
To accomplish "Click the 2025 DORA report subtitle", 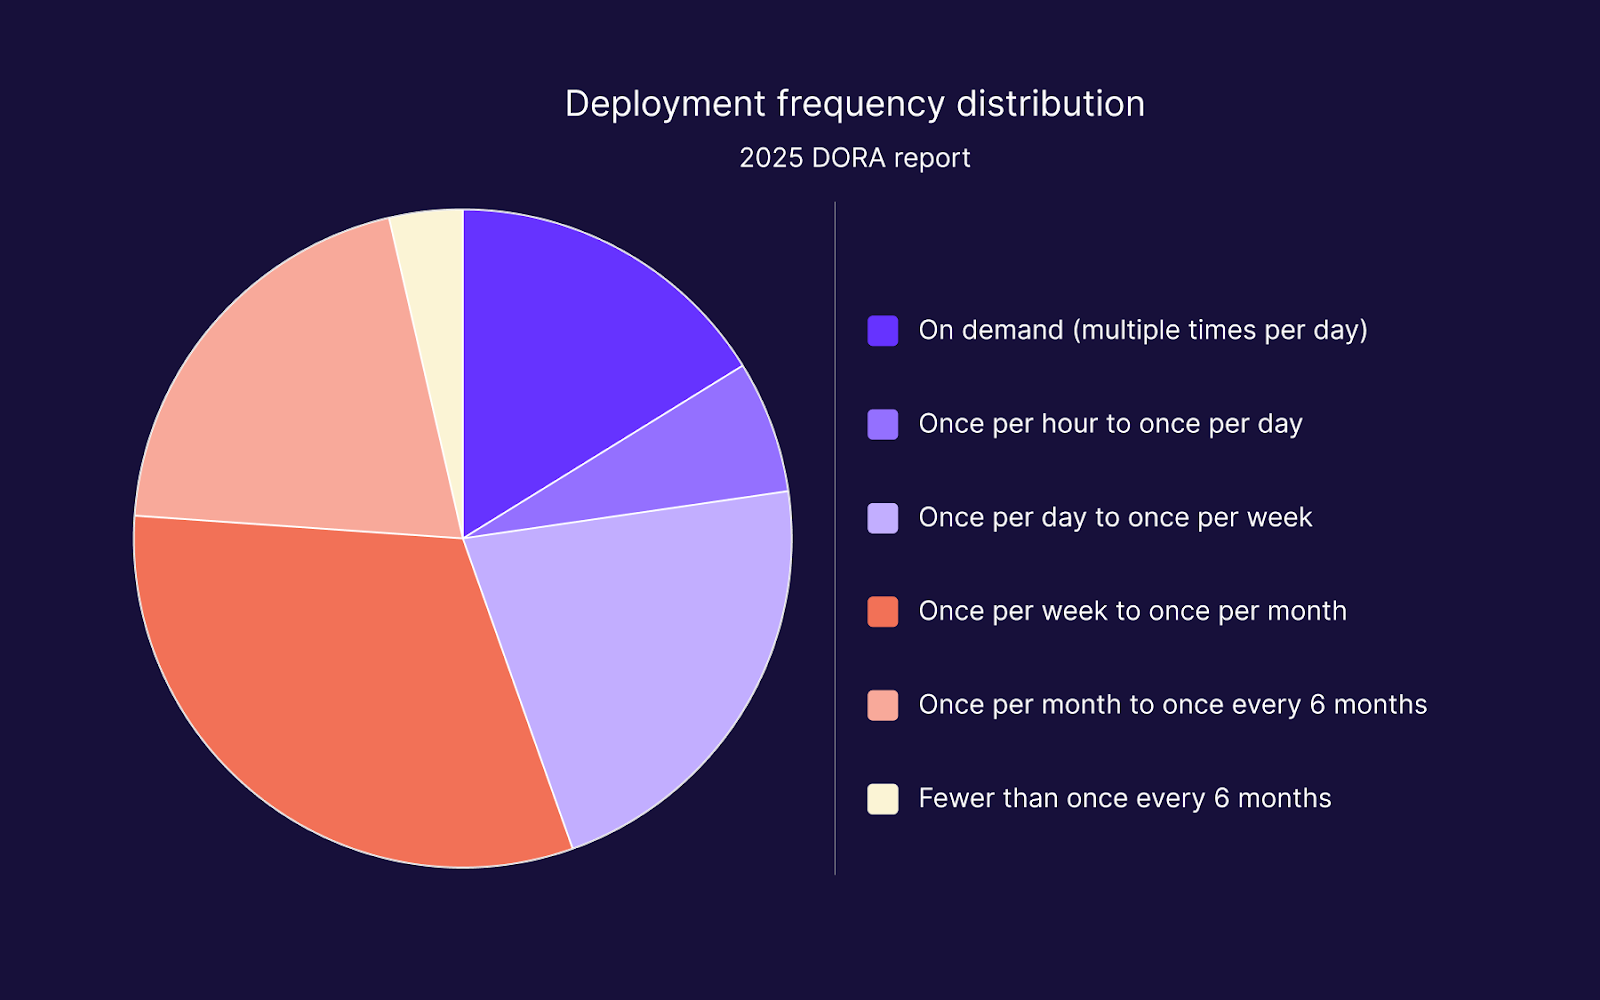I will [854, 157].
